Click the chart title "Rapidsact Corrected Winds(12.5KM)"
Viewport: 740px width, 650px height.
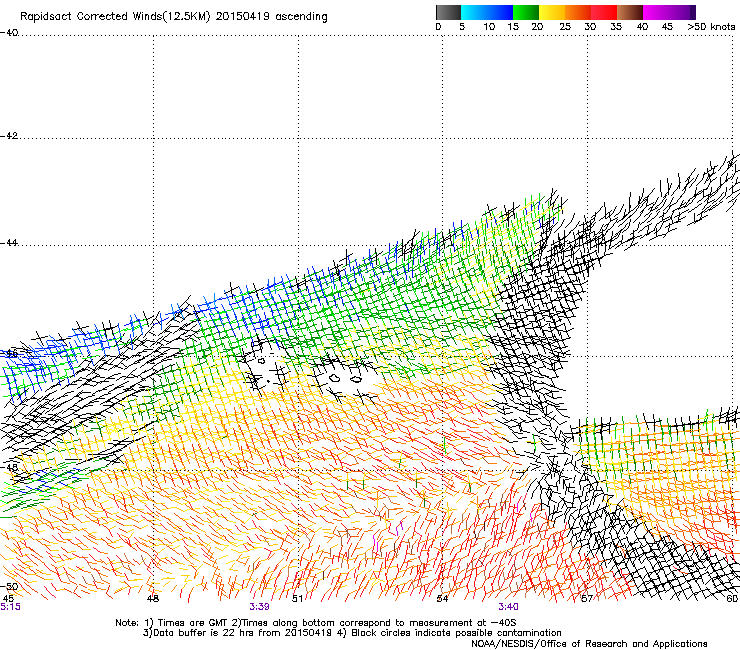pyautogui.click(x=115, y=17)
